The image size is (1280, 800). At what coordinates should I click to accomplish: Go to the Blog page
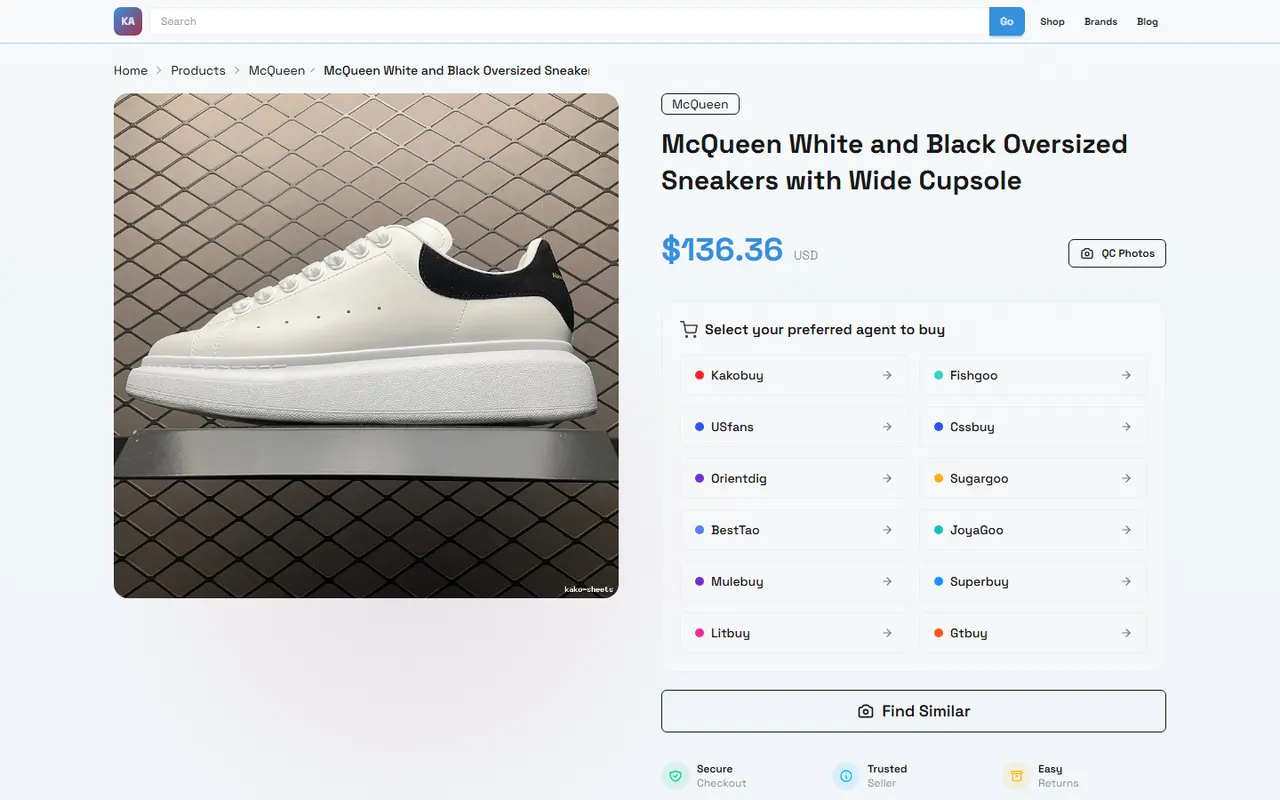tap(1147, 21)
